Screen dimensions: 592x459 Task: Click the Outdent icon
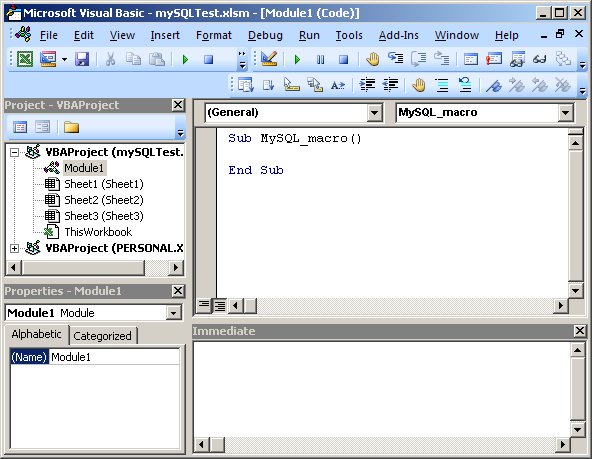point(390,85)
